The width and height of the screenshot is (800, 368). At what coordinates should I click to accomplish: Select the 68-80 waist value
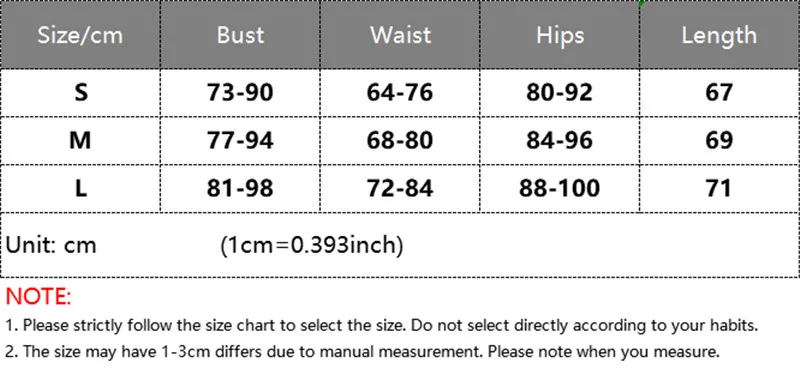(x=400, y=140)
